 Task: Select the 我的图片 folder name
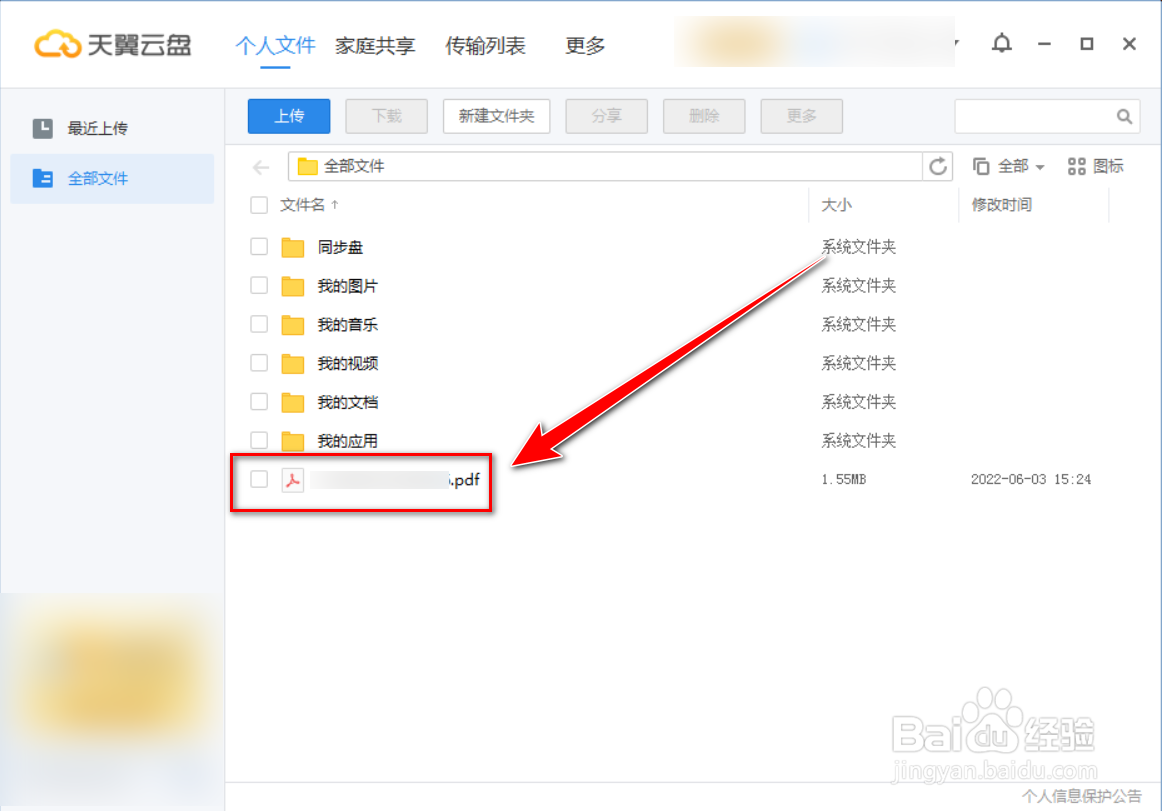click(x=348, y=286)
